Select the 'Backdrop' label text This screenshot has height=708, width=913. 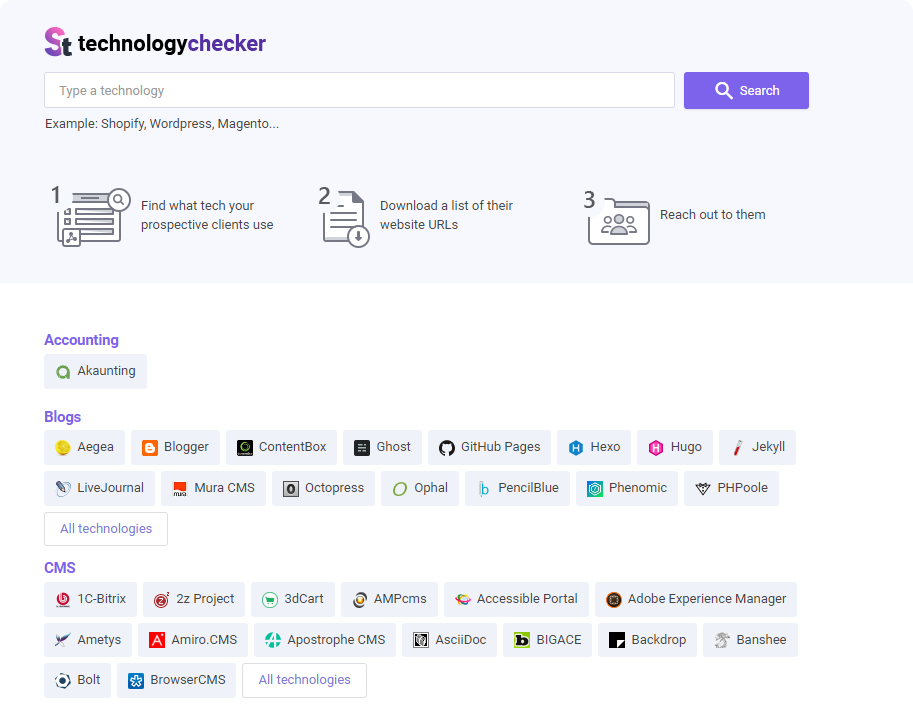659,639
